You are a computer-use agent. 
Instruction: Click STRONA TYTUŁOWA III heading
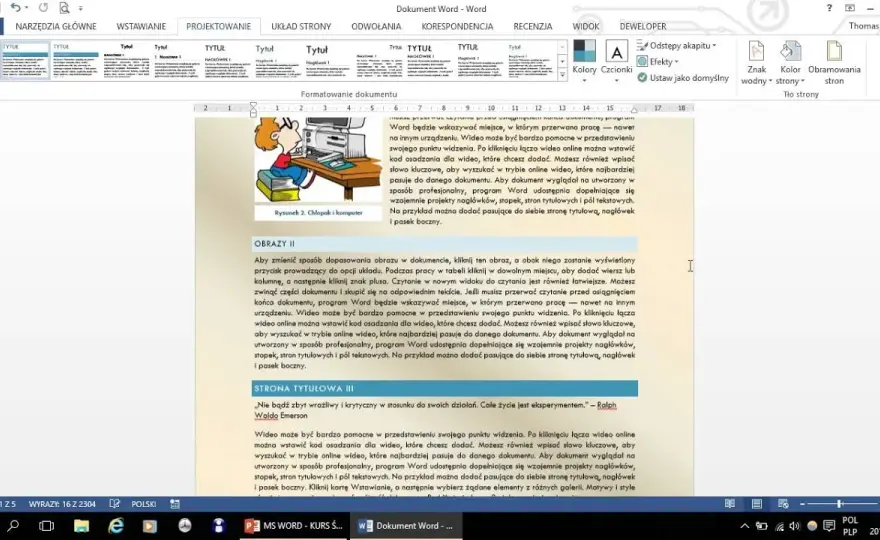pyautogui.click(x=304, y=388)
